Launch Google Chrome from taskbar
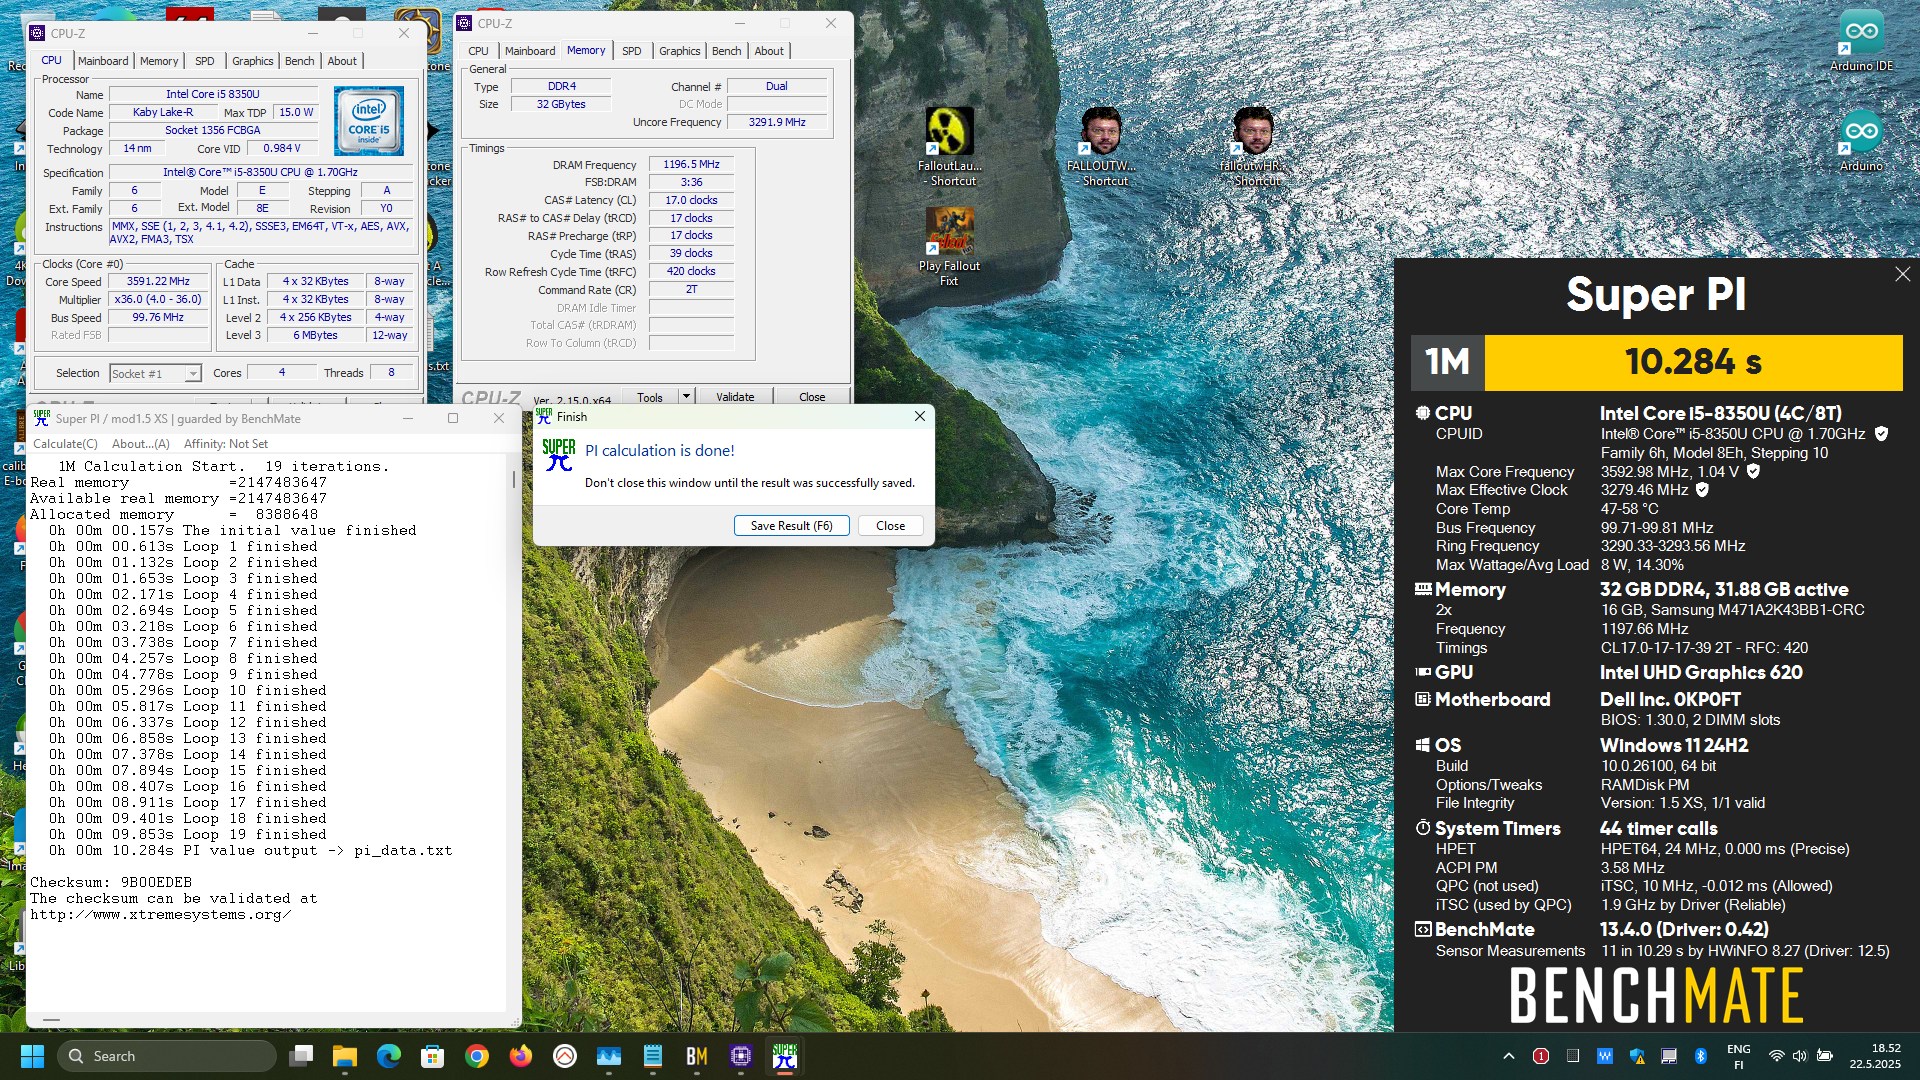 click(477, 1056)
